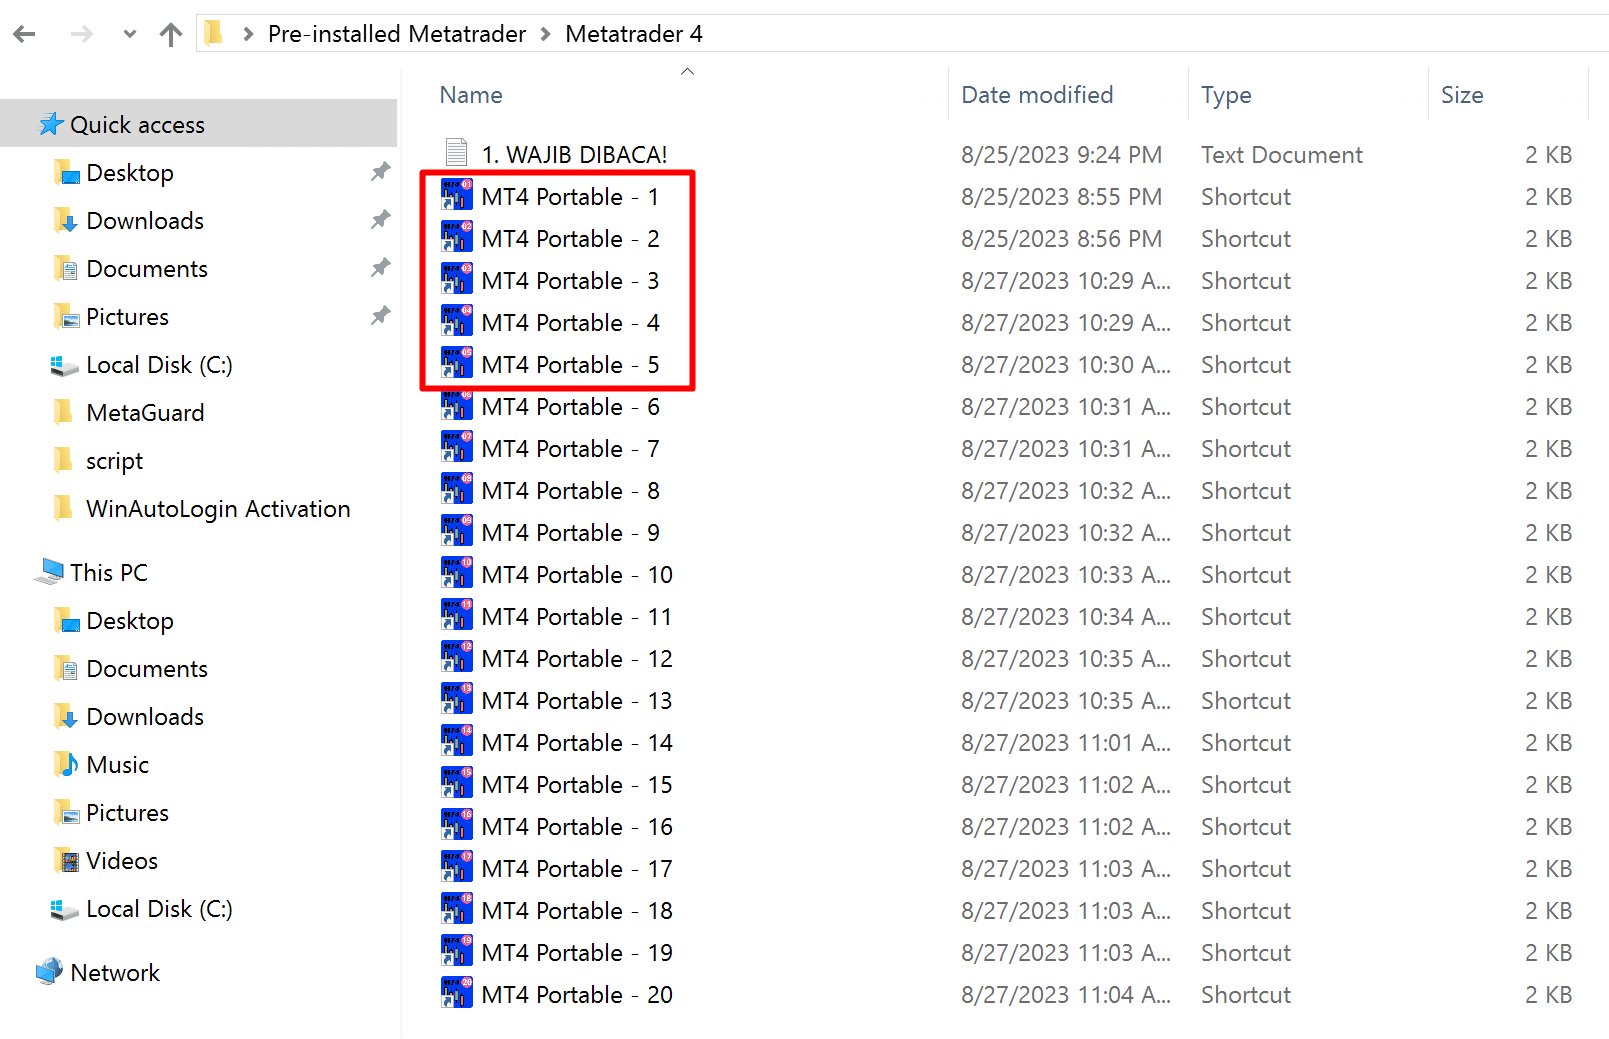Open Music under This PC
The height and width of the screenshot is (1039, 1609).
coord(117,765)
